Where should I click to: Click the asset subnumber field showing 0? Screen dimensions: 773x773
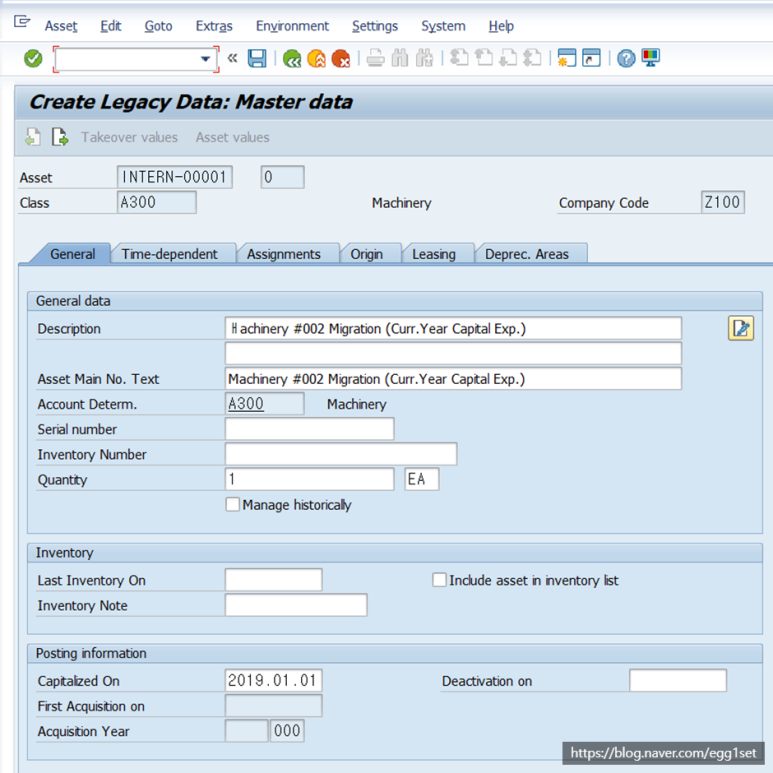pos(282,177)
